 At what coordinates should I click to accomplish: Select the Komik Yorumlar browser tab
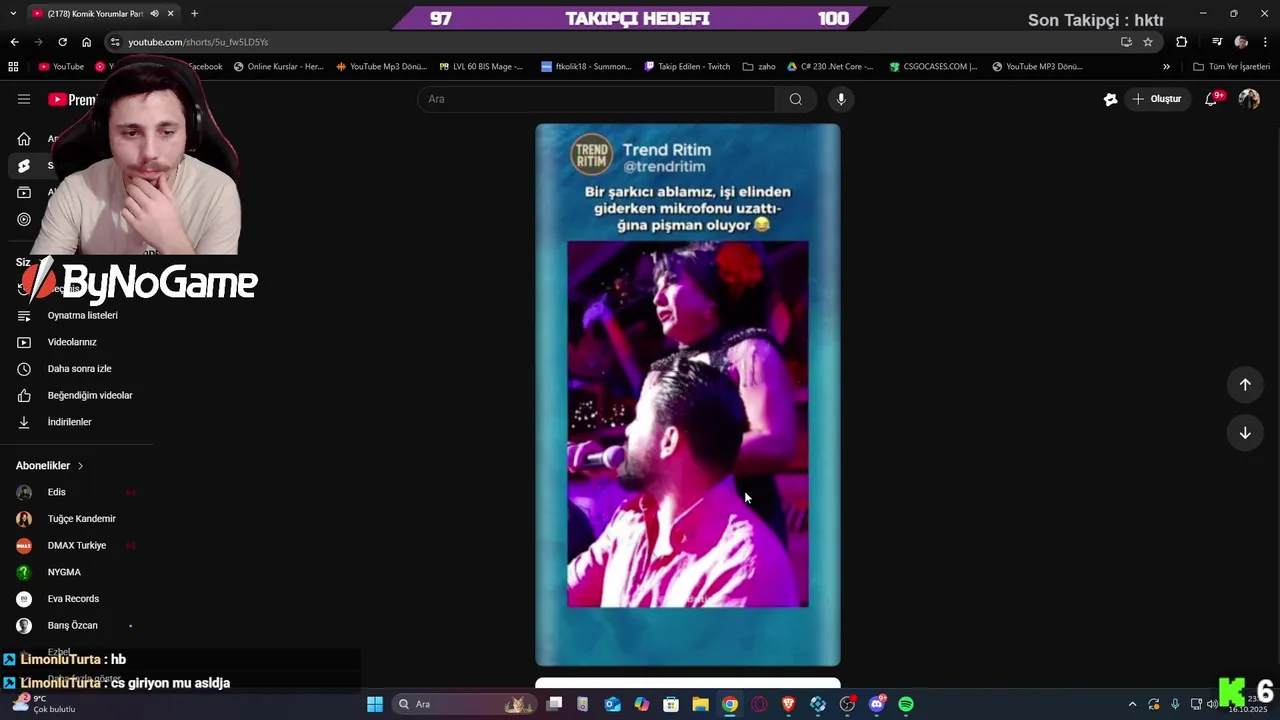pos(95,14)
